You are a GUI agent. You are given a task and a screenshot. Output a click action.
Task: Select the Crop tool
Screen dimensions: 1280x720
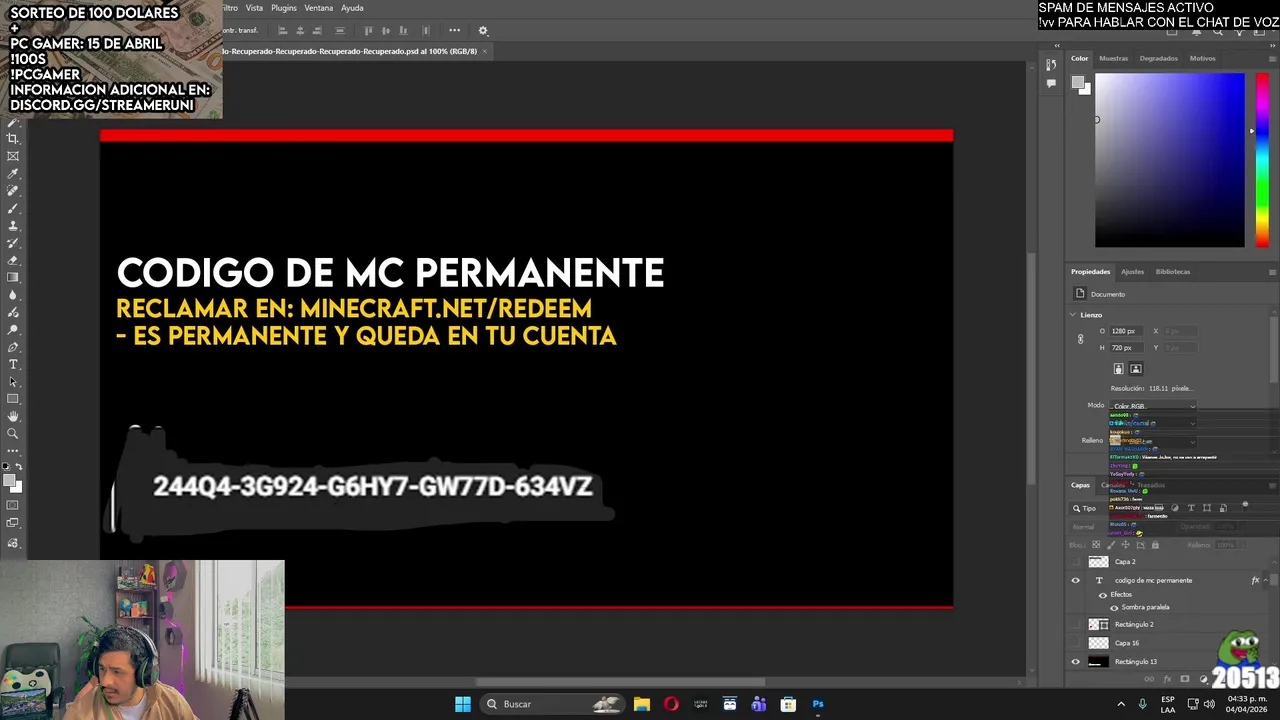tap(13, 139)
